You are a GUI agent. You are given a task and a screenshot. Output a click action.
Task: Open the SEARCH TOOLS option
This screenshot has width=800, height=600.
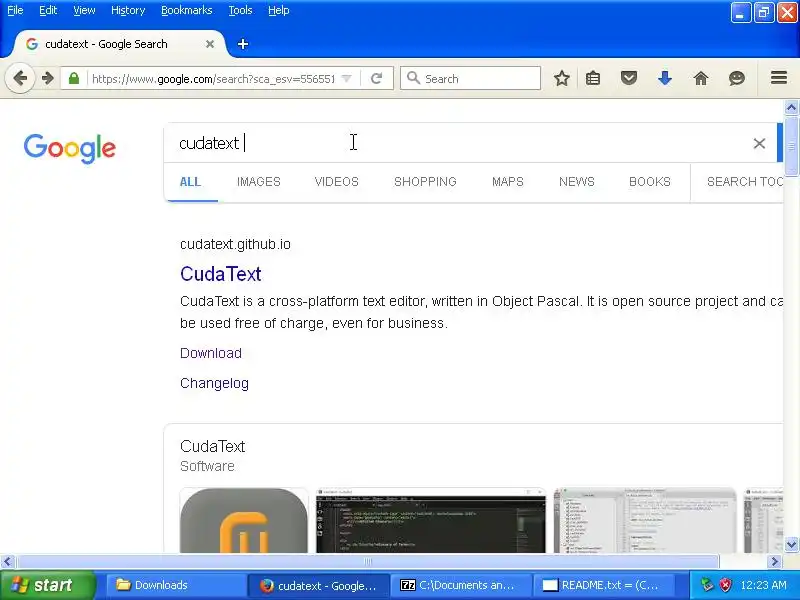(744, 182)
